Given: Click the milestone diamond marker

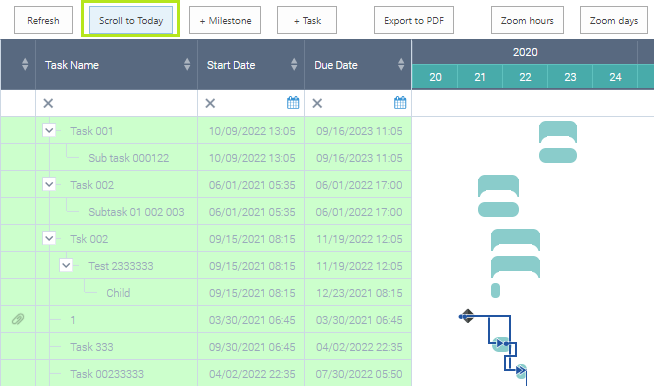Looking at the screenshot, I should click(468, 316).
